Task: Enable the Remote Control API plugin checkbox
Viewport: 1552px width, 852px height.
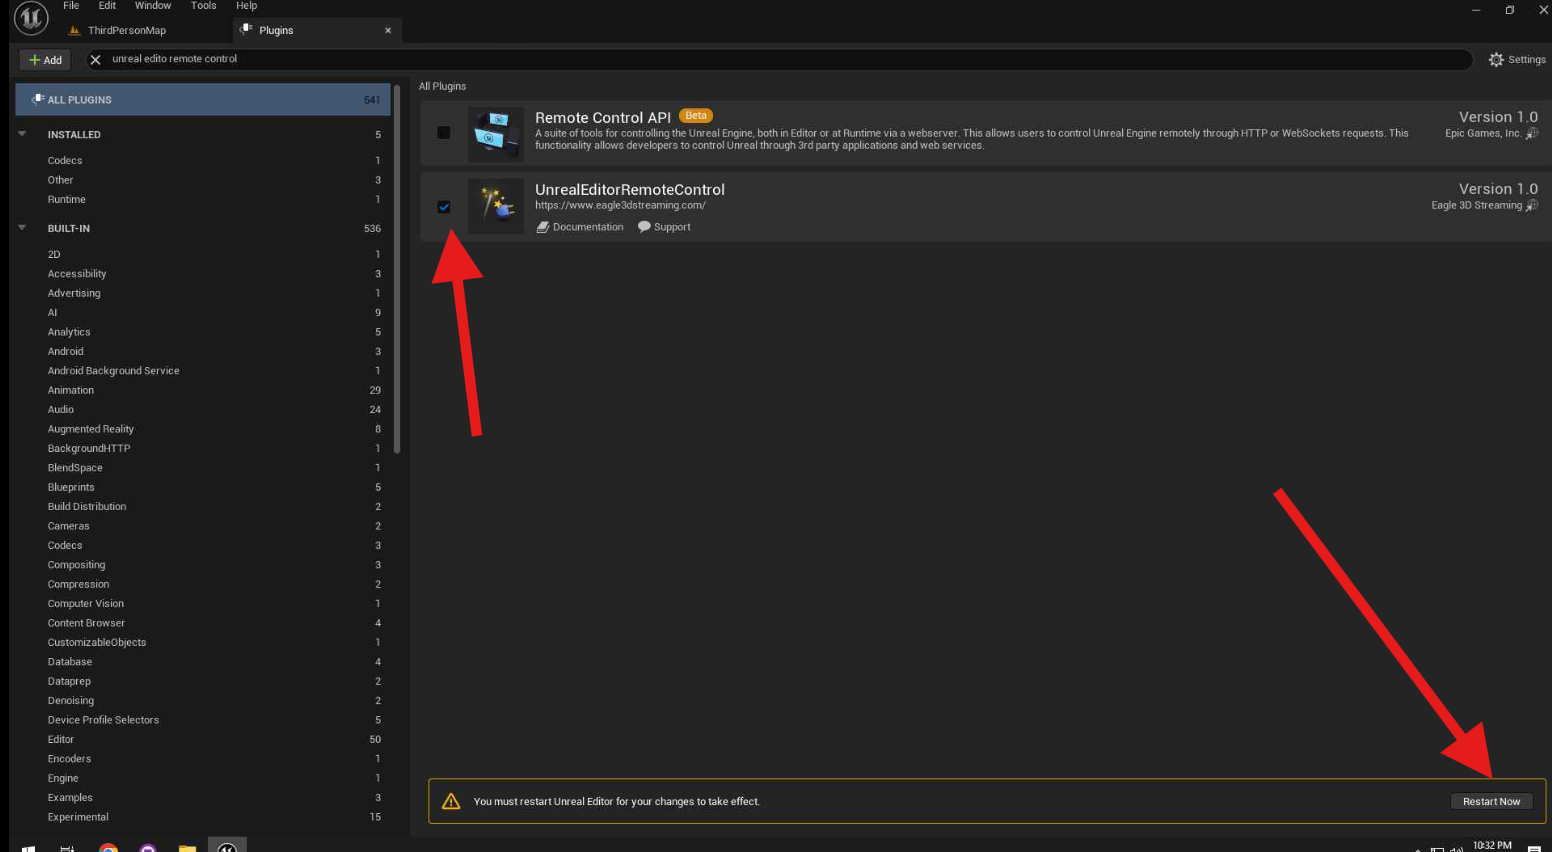Action: pos(444,133)
